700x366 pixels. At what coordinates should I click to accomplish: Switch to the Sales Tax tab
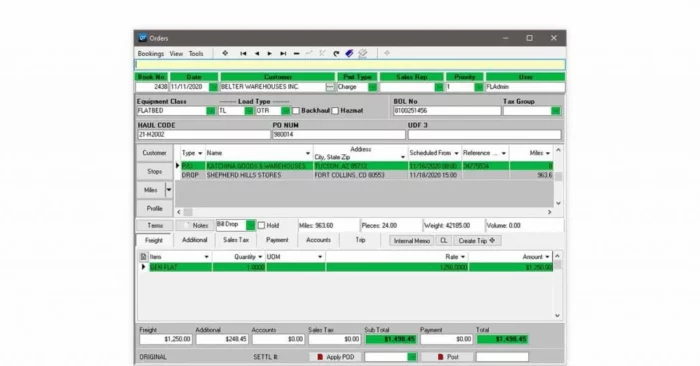click(x=236, y=240)
